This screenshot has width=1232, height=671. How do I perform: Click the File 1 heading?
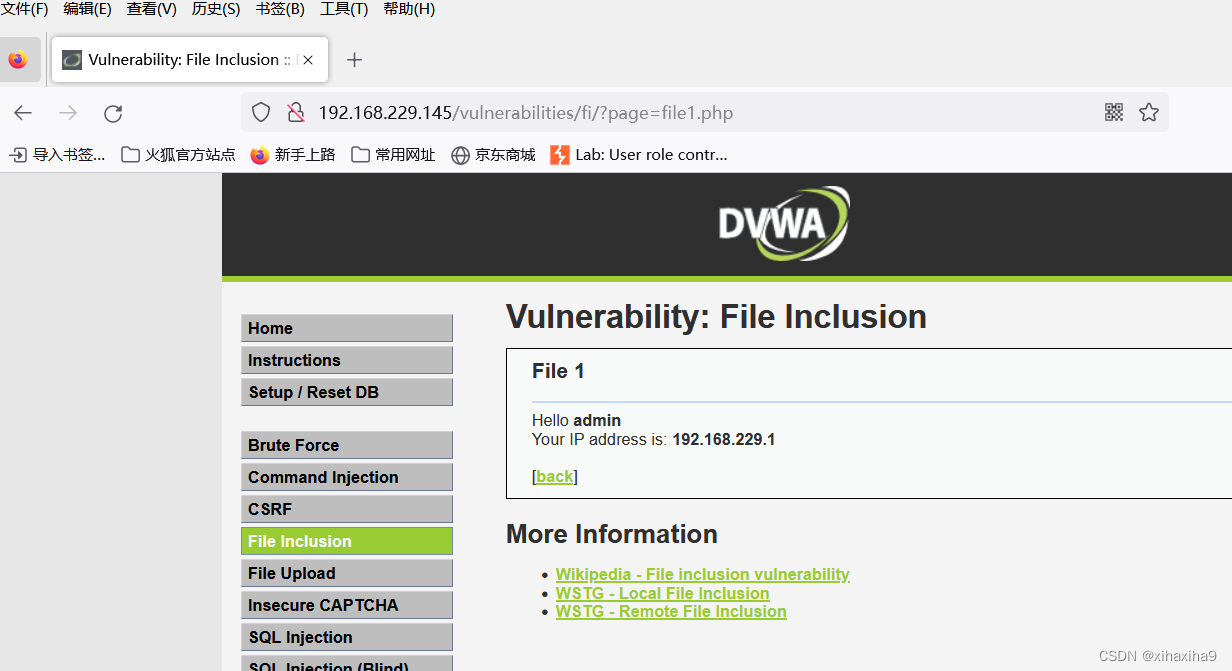click(x=558, y=371)
